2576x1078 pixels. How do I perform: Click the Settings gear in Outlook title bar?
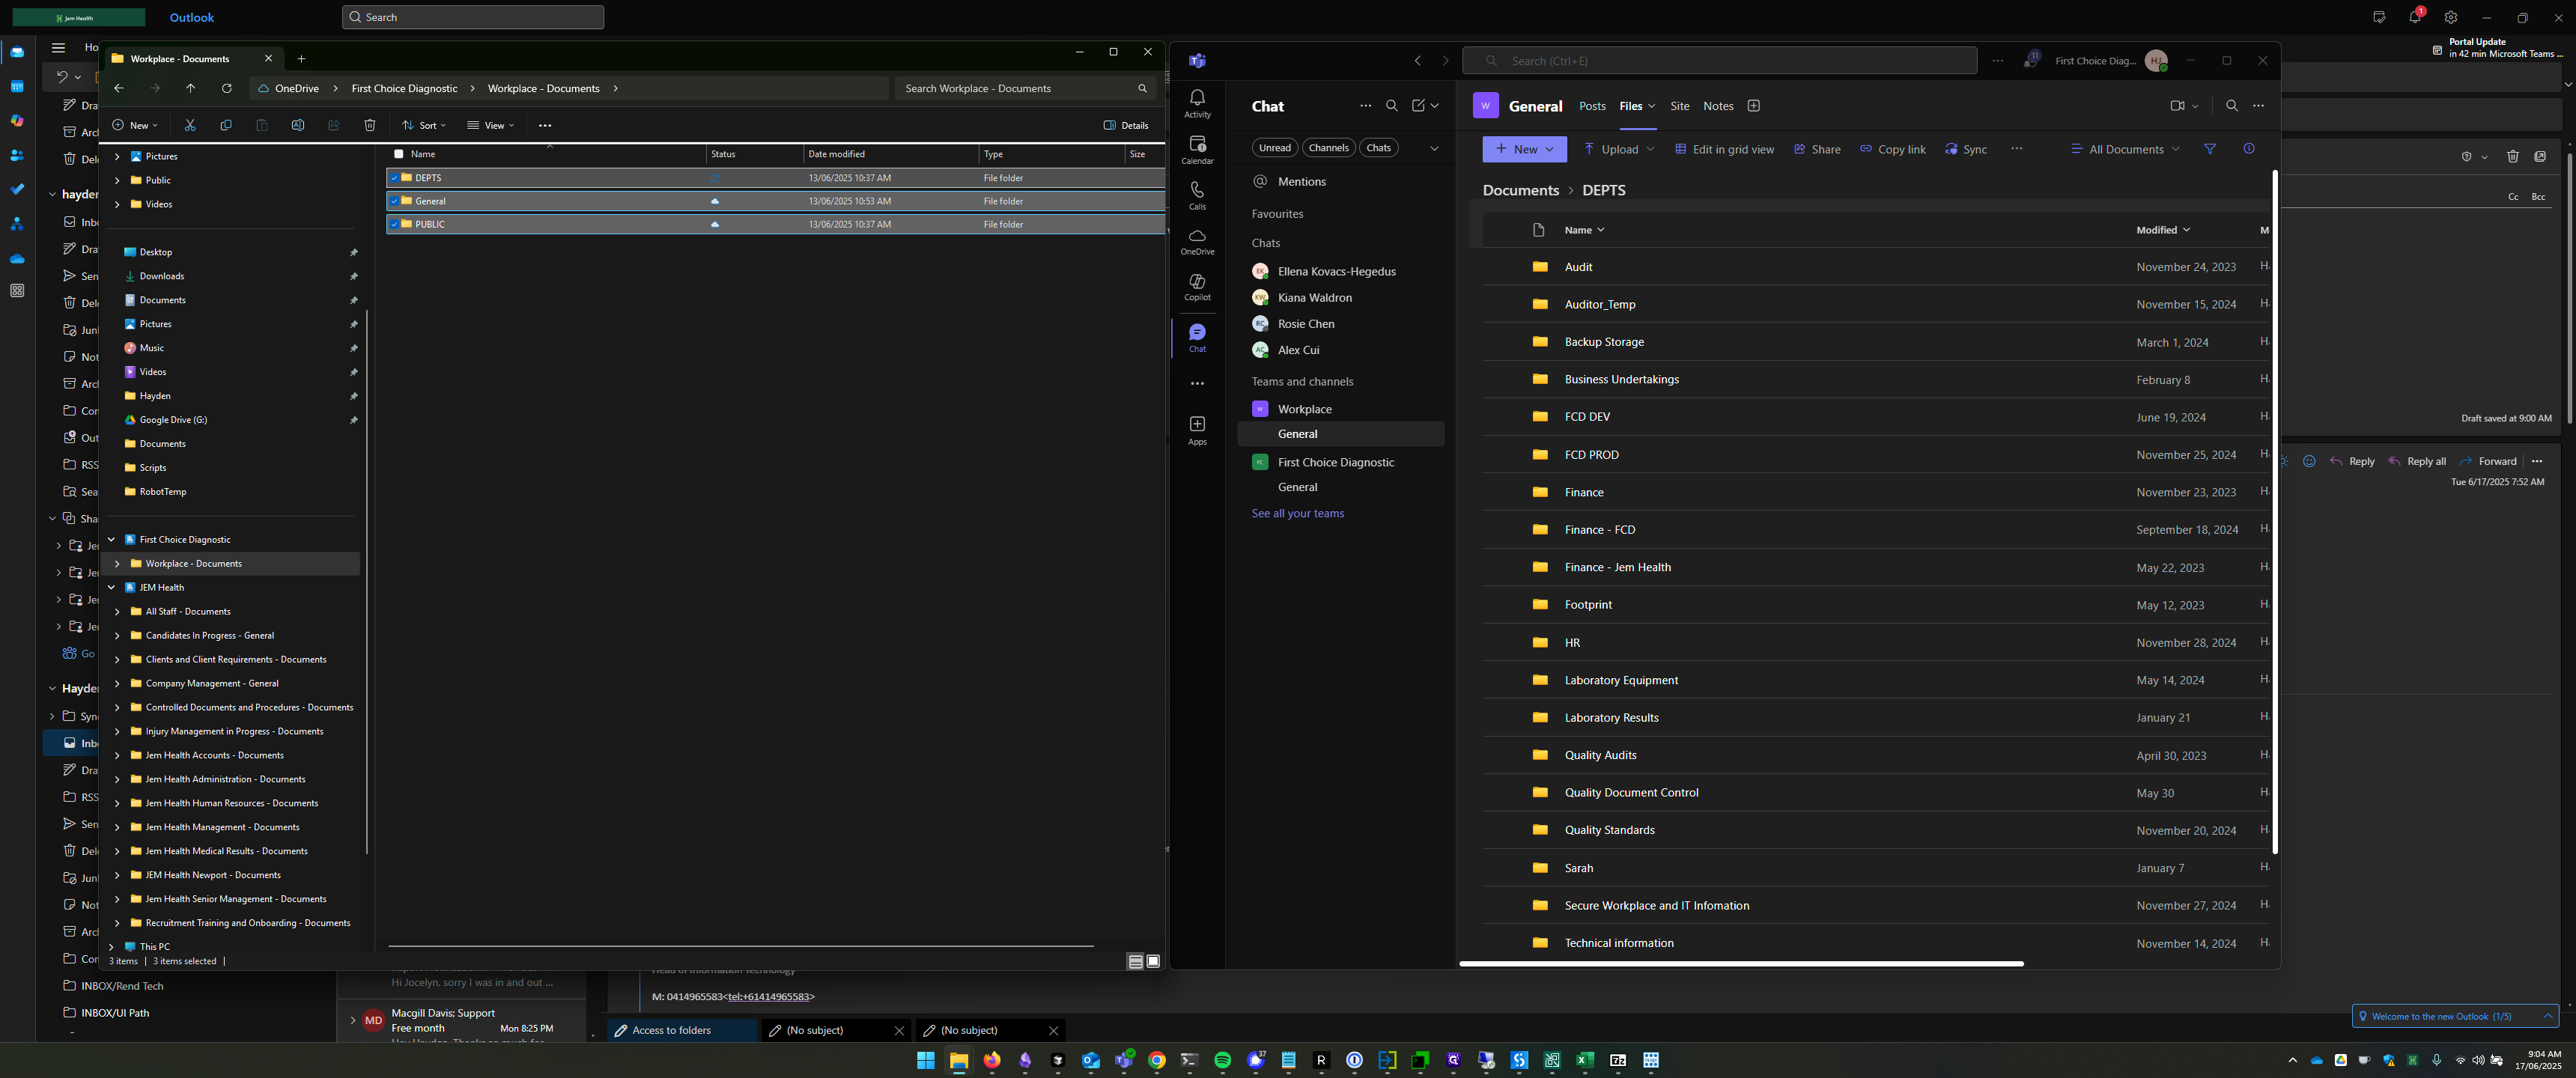[2451, 17]
